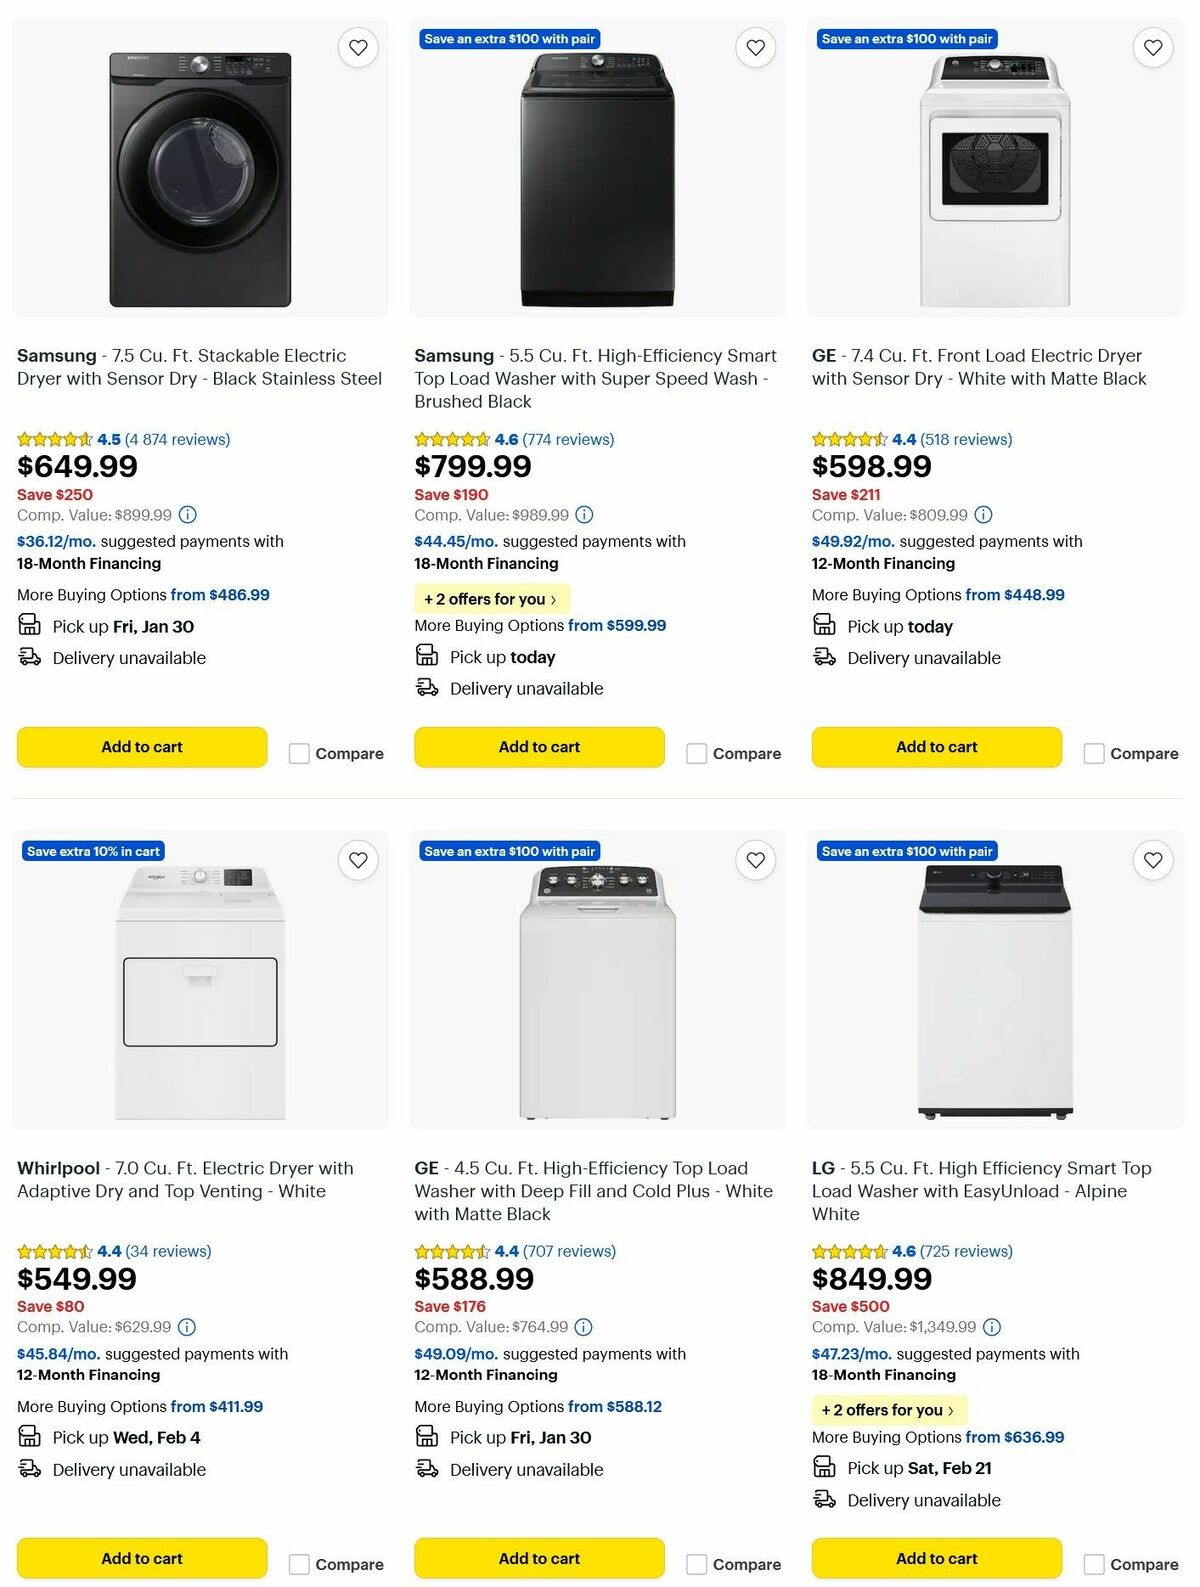Open '+ 2 offers for you' under the LG washer
This screenshot has height=1587, width=1200.
tap(888, 1410)
